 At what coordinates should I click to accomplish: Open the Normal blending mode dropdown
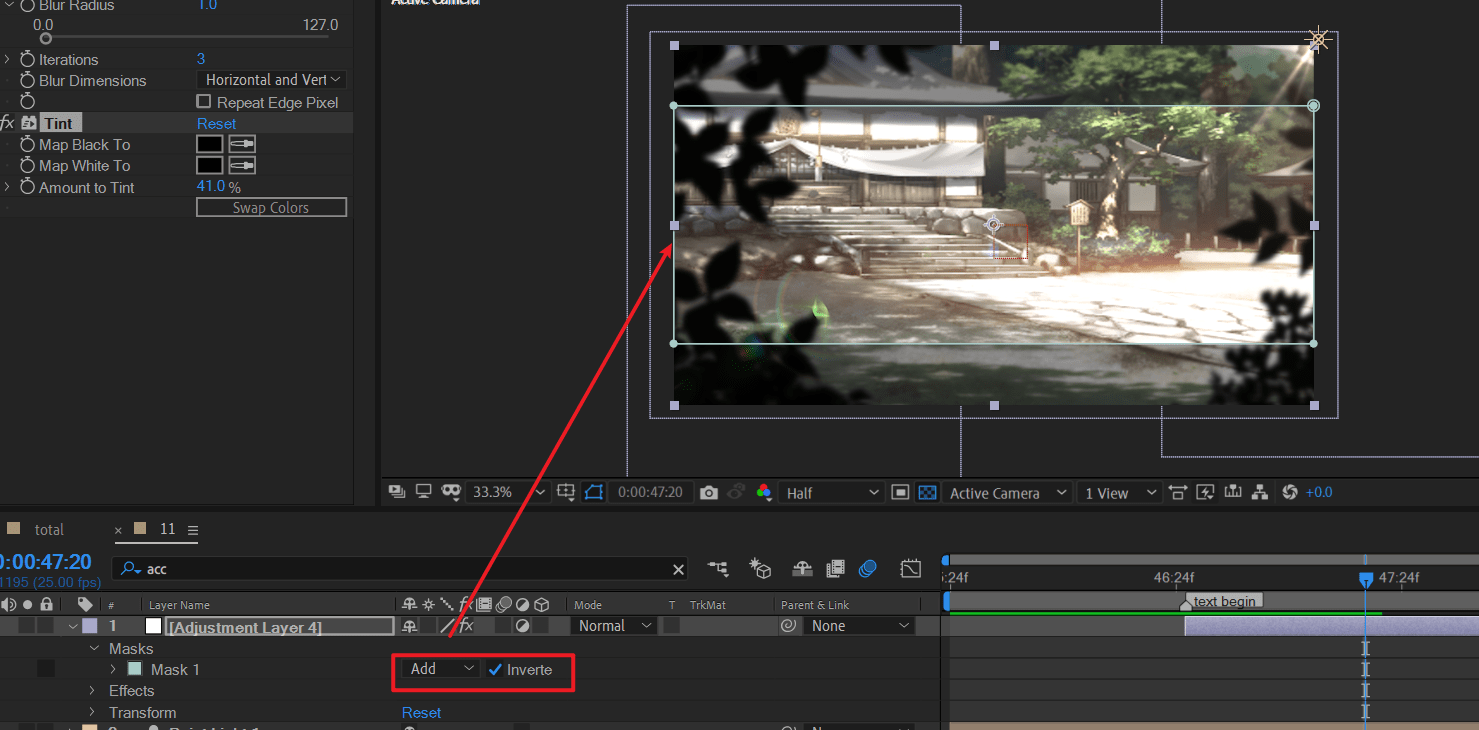[613, 626]
